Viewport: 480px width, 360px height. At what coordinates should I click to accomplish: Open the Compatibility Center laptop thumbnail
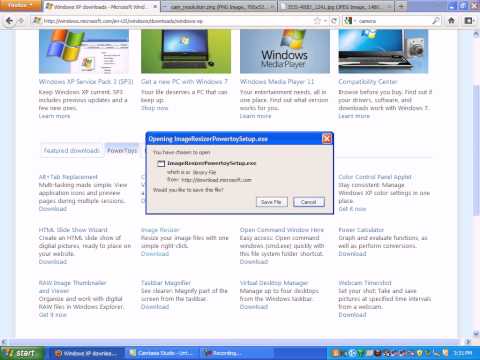pyautogui.click(x=383, y=51)
